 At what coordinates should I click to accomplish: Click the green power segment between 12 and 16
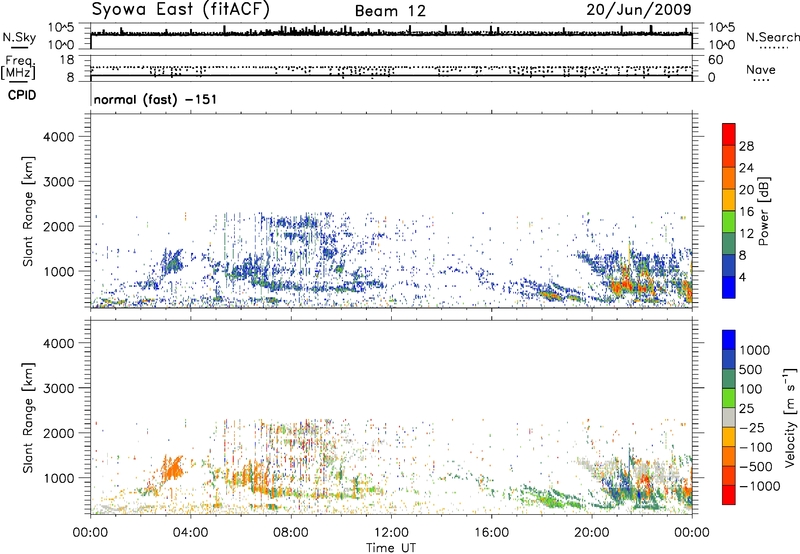(x=729, y=221)
